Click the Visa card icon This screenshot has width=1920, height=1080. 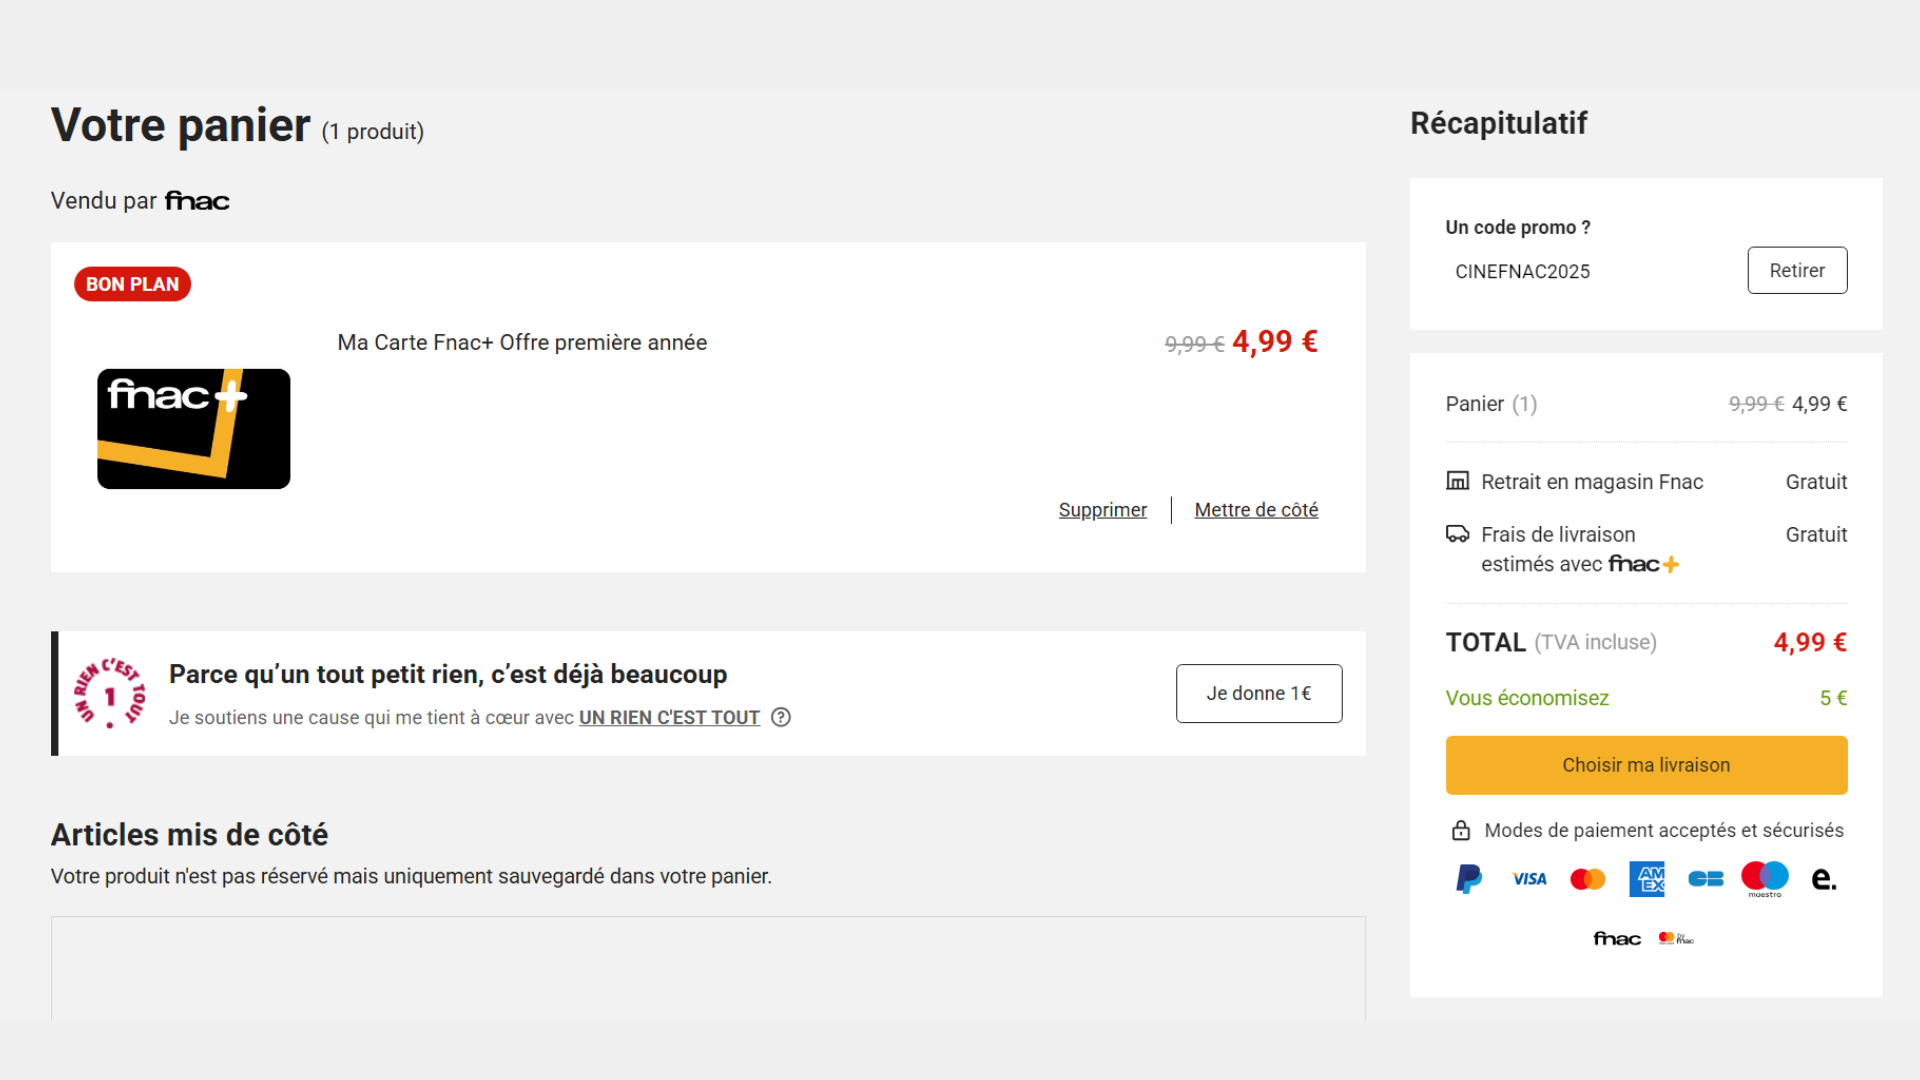coord(1529,879)
